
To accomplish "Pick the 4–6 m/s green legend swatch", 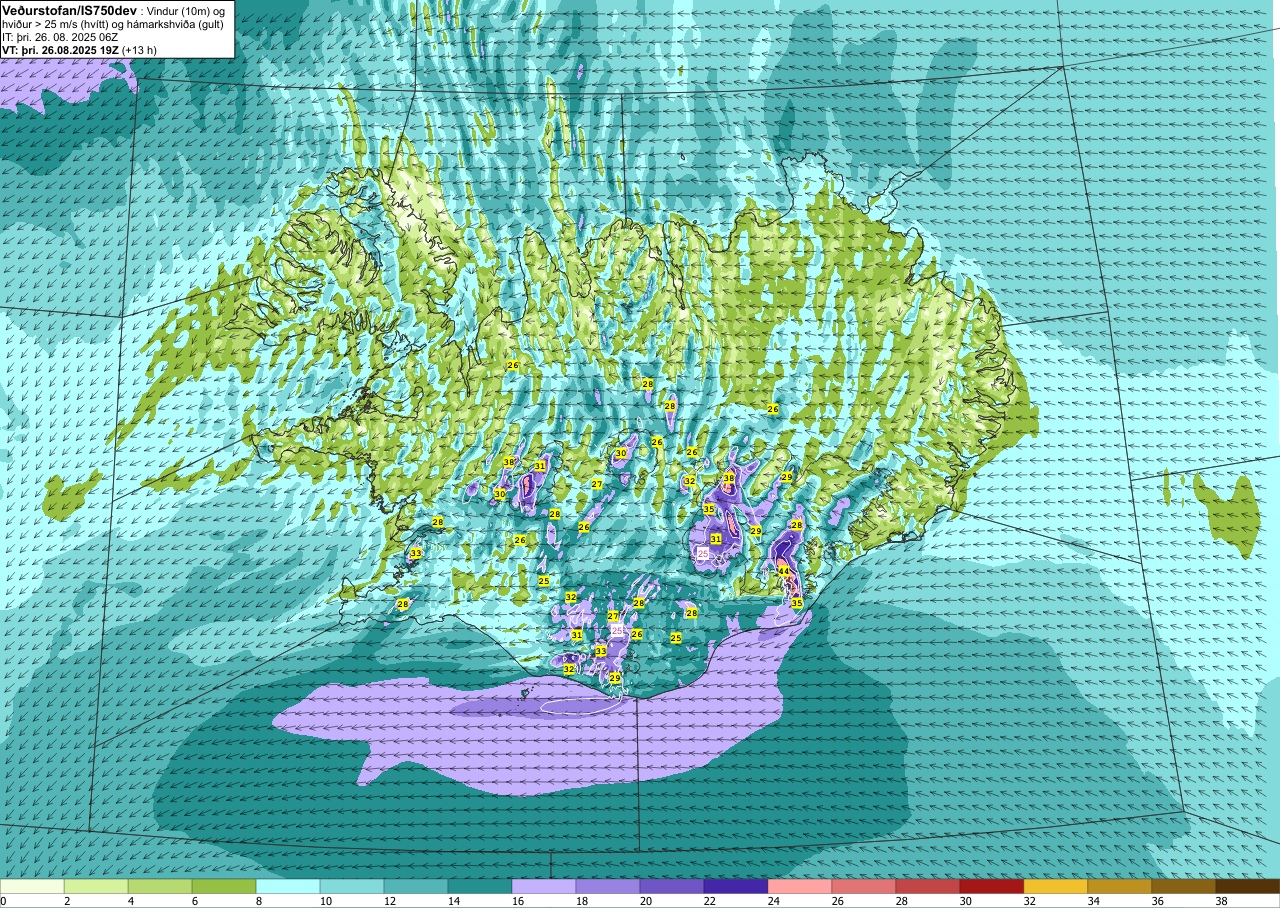I will (160, 886).
